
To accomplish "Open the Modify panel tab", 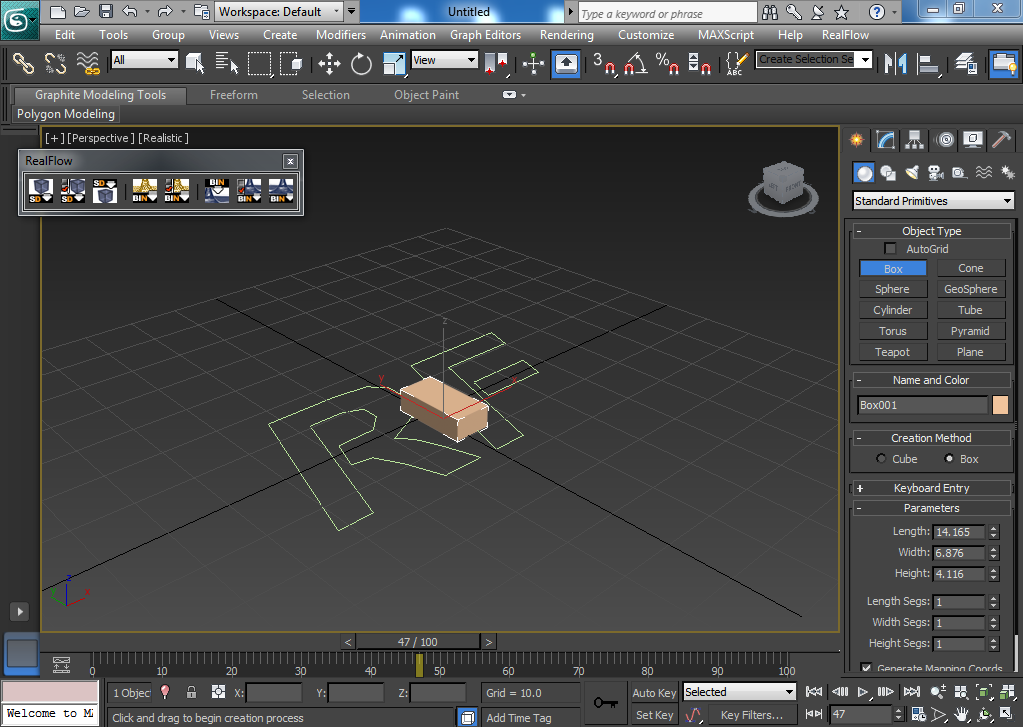I will pyautogui.click(x=885, y=140).
